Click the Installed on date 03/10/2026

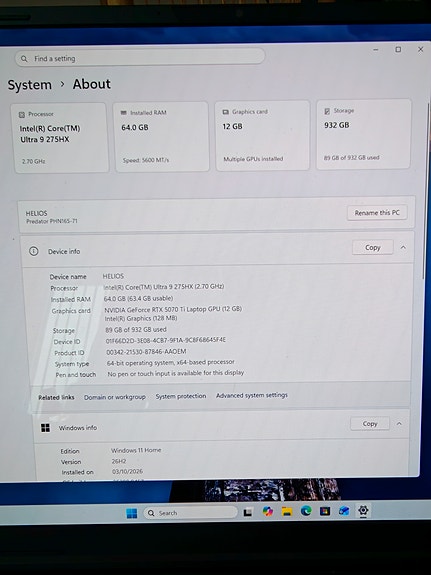pos(127,472)
